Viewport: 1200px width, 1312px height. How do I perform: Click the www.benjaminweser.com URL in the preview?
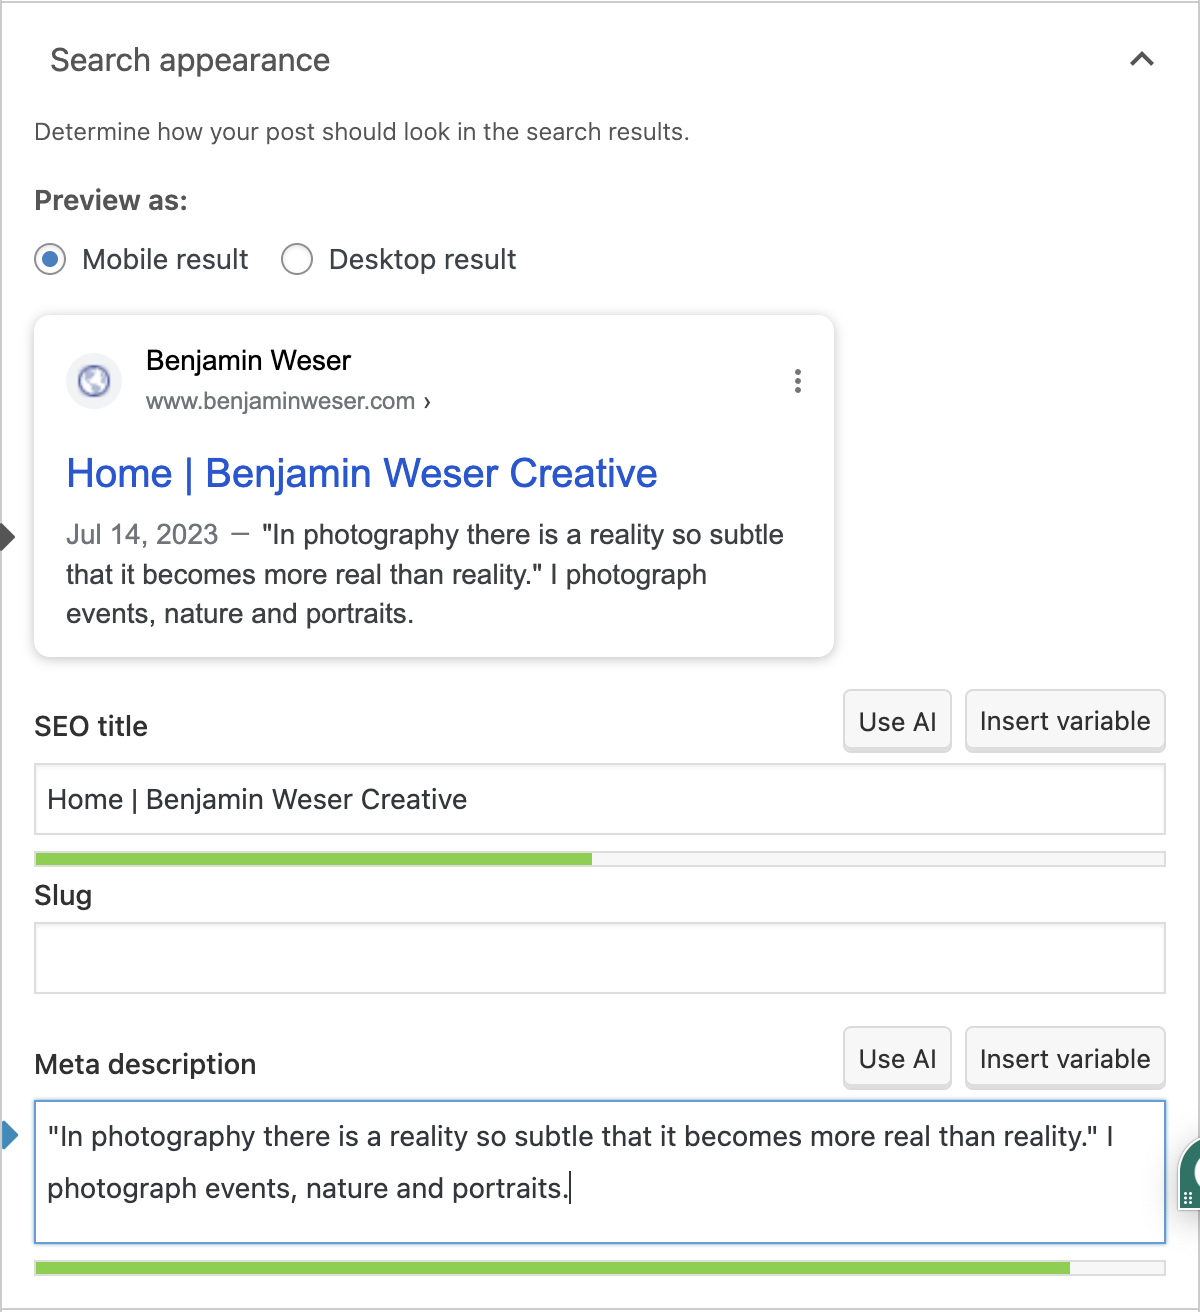[281, 401]
